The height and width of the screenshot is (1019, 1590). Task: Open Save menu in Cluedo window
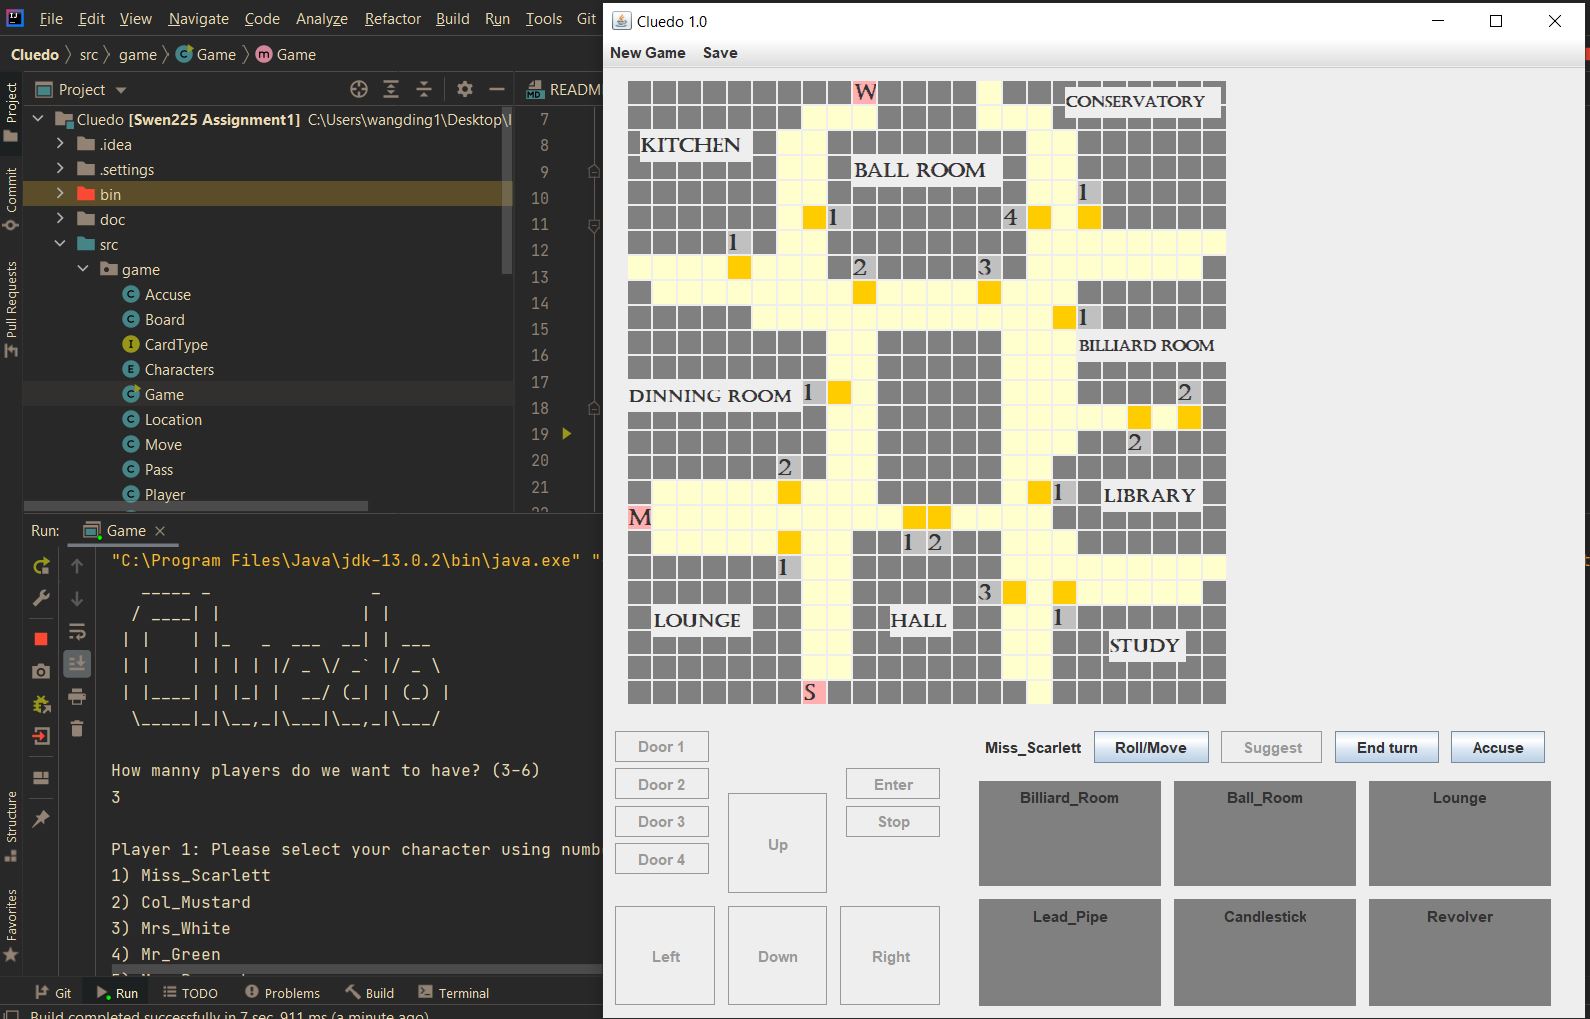(720, 53)
